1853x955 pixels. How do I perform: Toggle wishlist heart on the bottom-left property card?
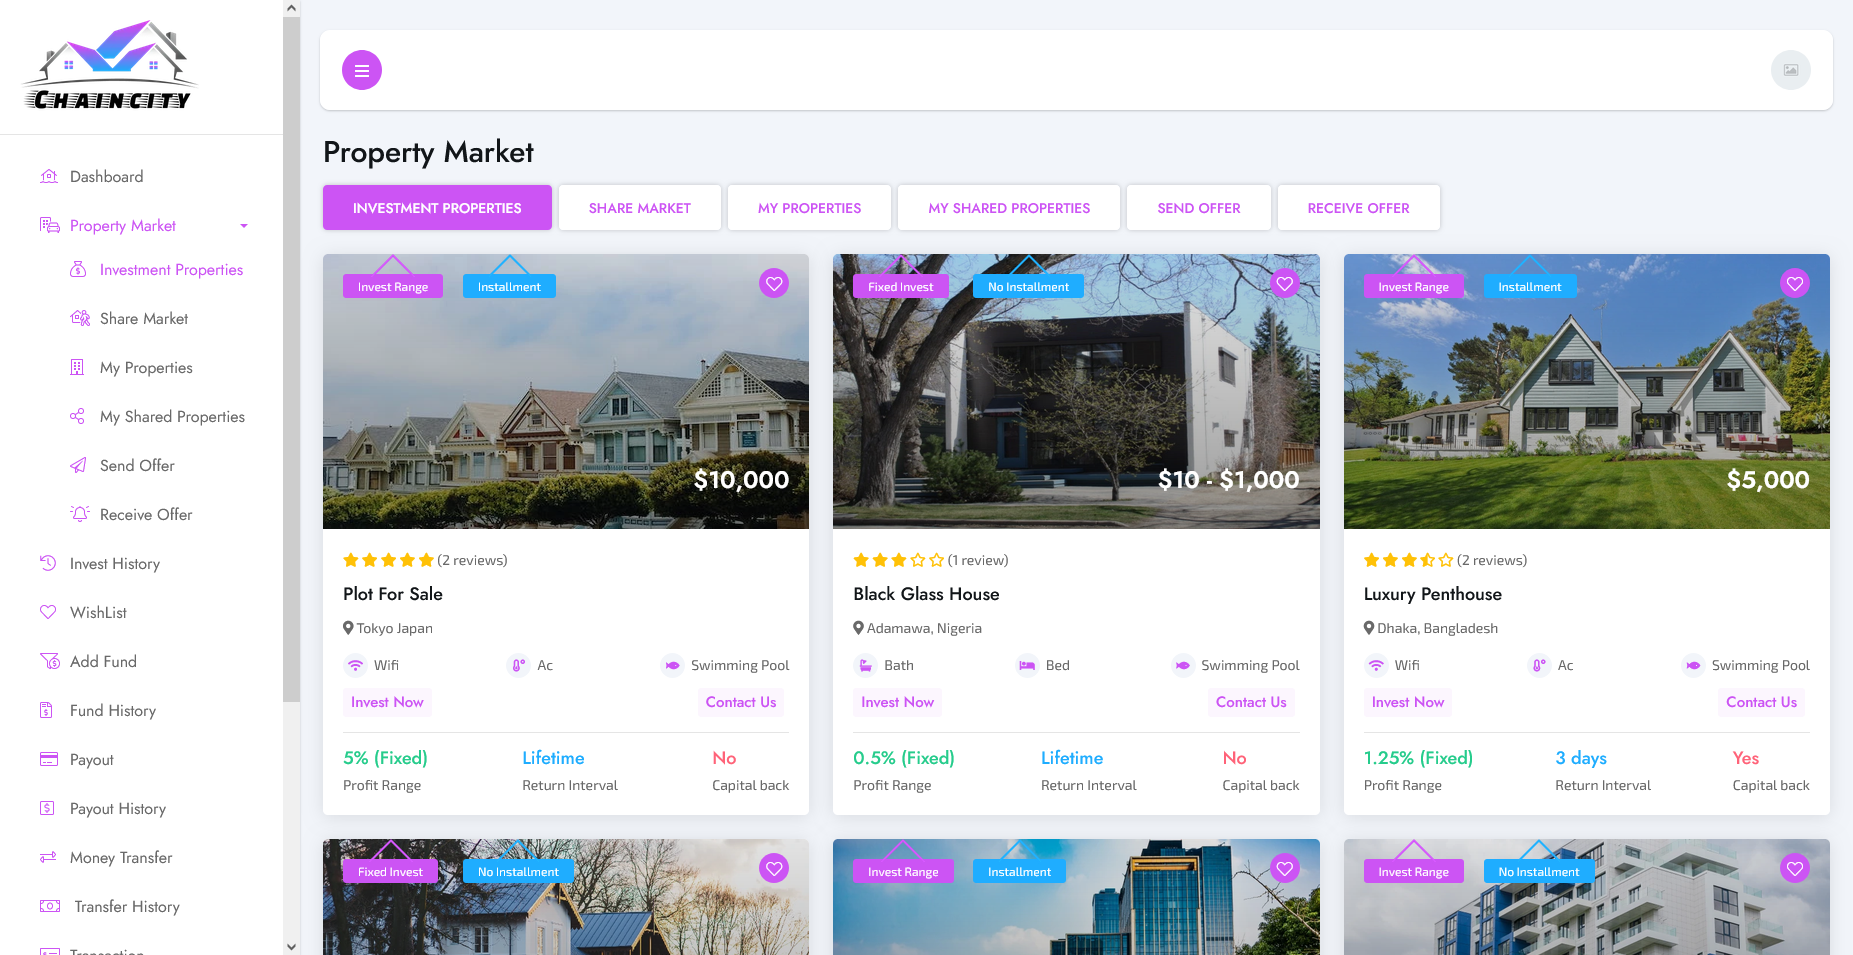click(x=774, y=869)
